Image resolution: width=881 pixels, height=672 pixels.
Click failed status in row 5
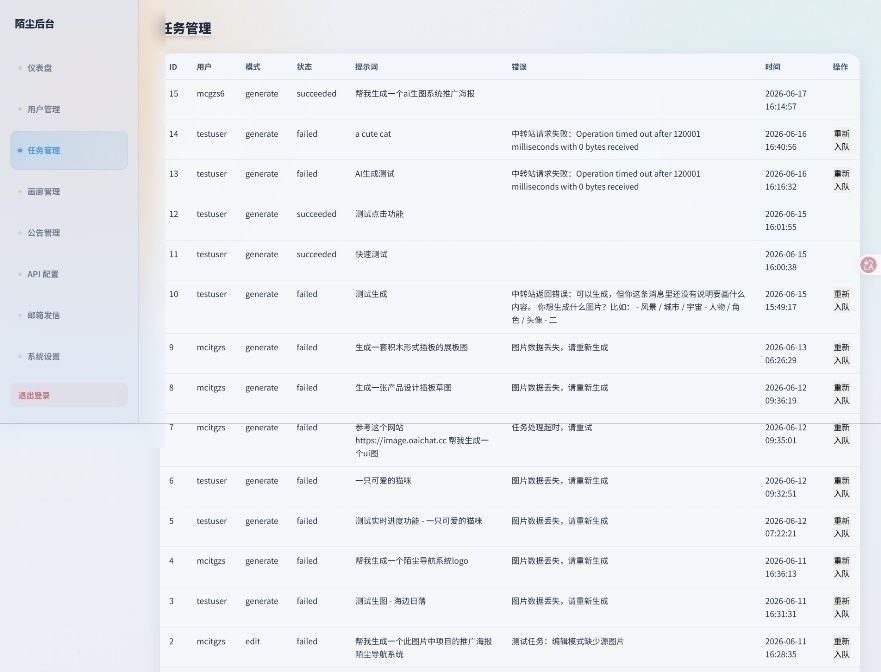[x=307, y=521]
